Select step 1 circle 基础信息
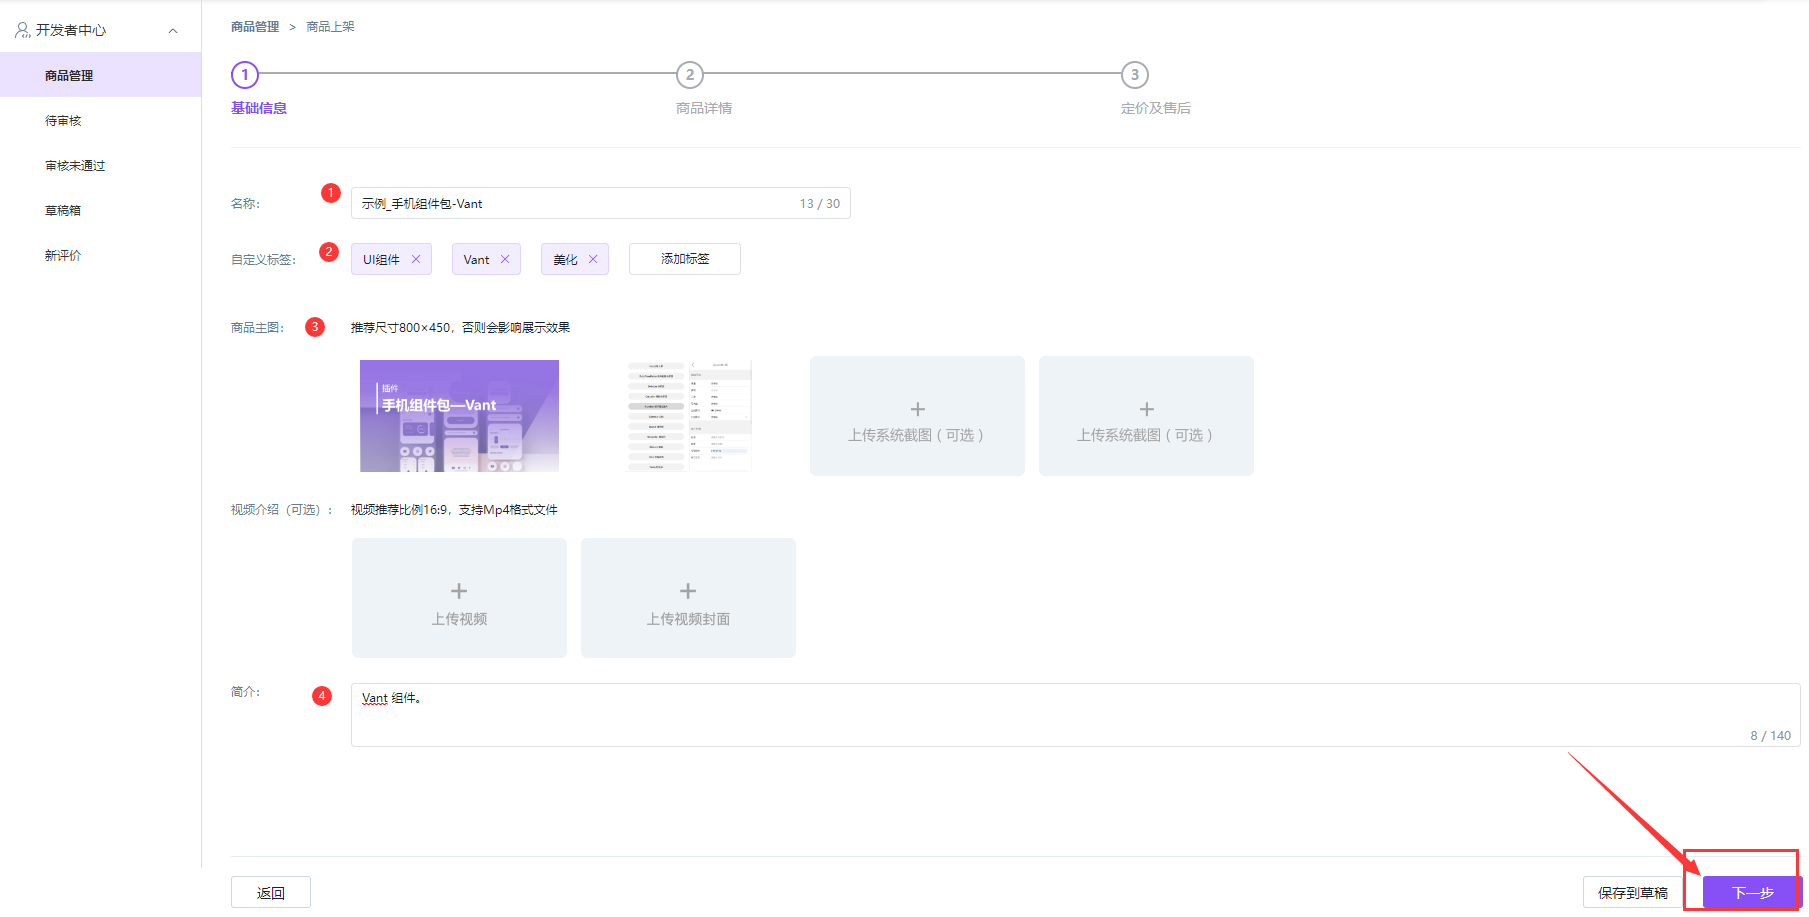This screenshot has width=1809, height=917. tap(245, 75)
